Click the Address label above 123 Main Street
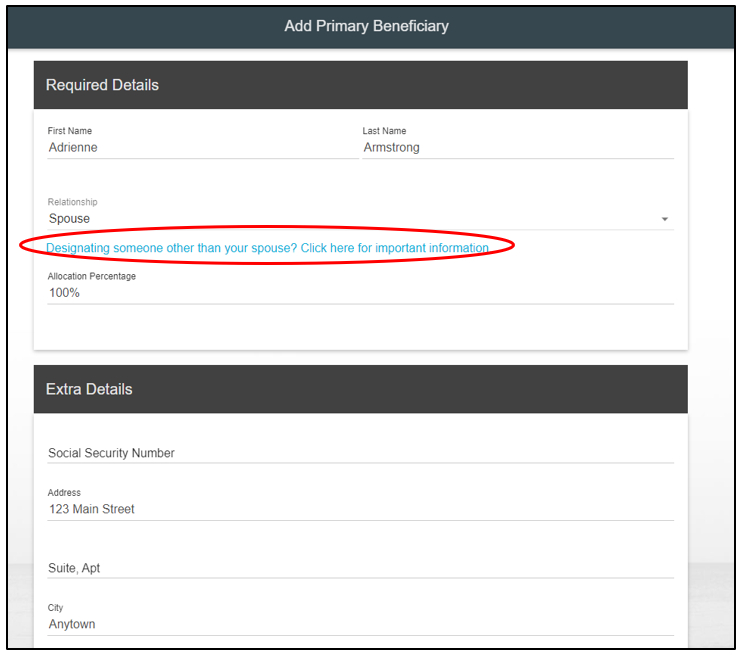The image size is (743, 656). tap(64, 493)
